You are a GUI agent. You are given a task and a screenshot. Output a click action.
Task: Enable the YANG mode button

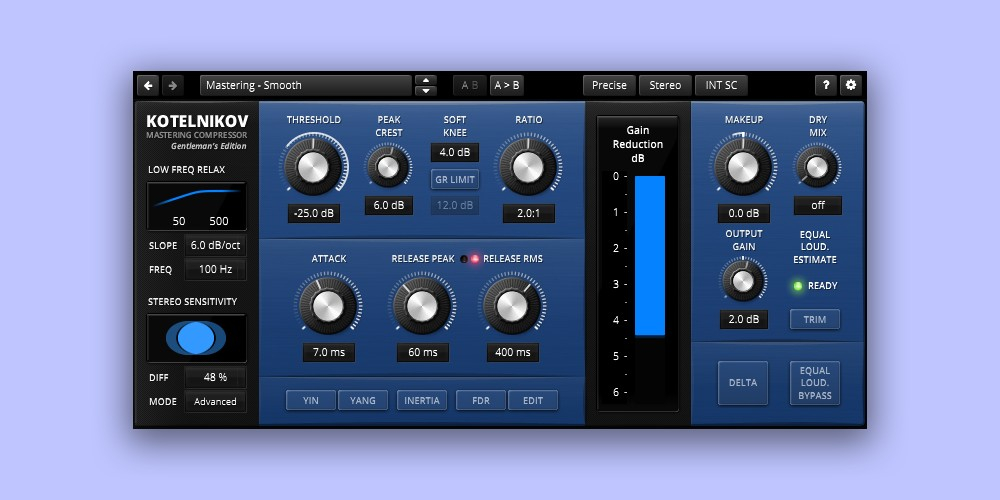click(363, 401)
